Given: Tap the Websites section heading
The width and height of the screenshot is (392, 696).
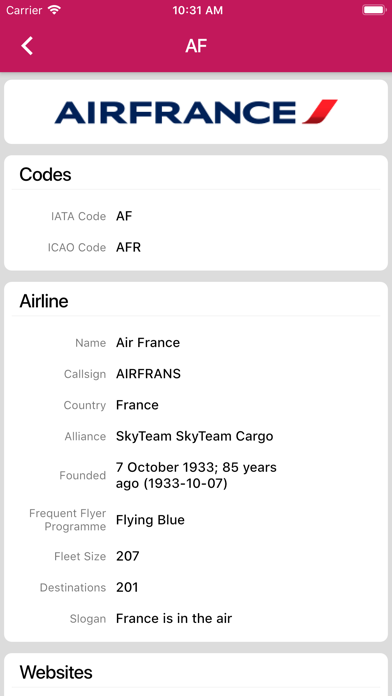Looking at the screenshot, I should (x=56, y=672).
